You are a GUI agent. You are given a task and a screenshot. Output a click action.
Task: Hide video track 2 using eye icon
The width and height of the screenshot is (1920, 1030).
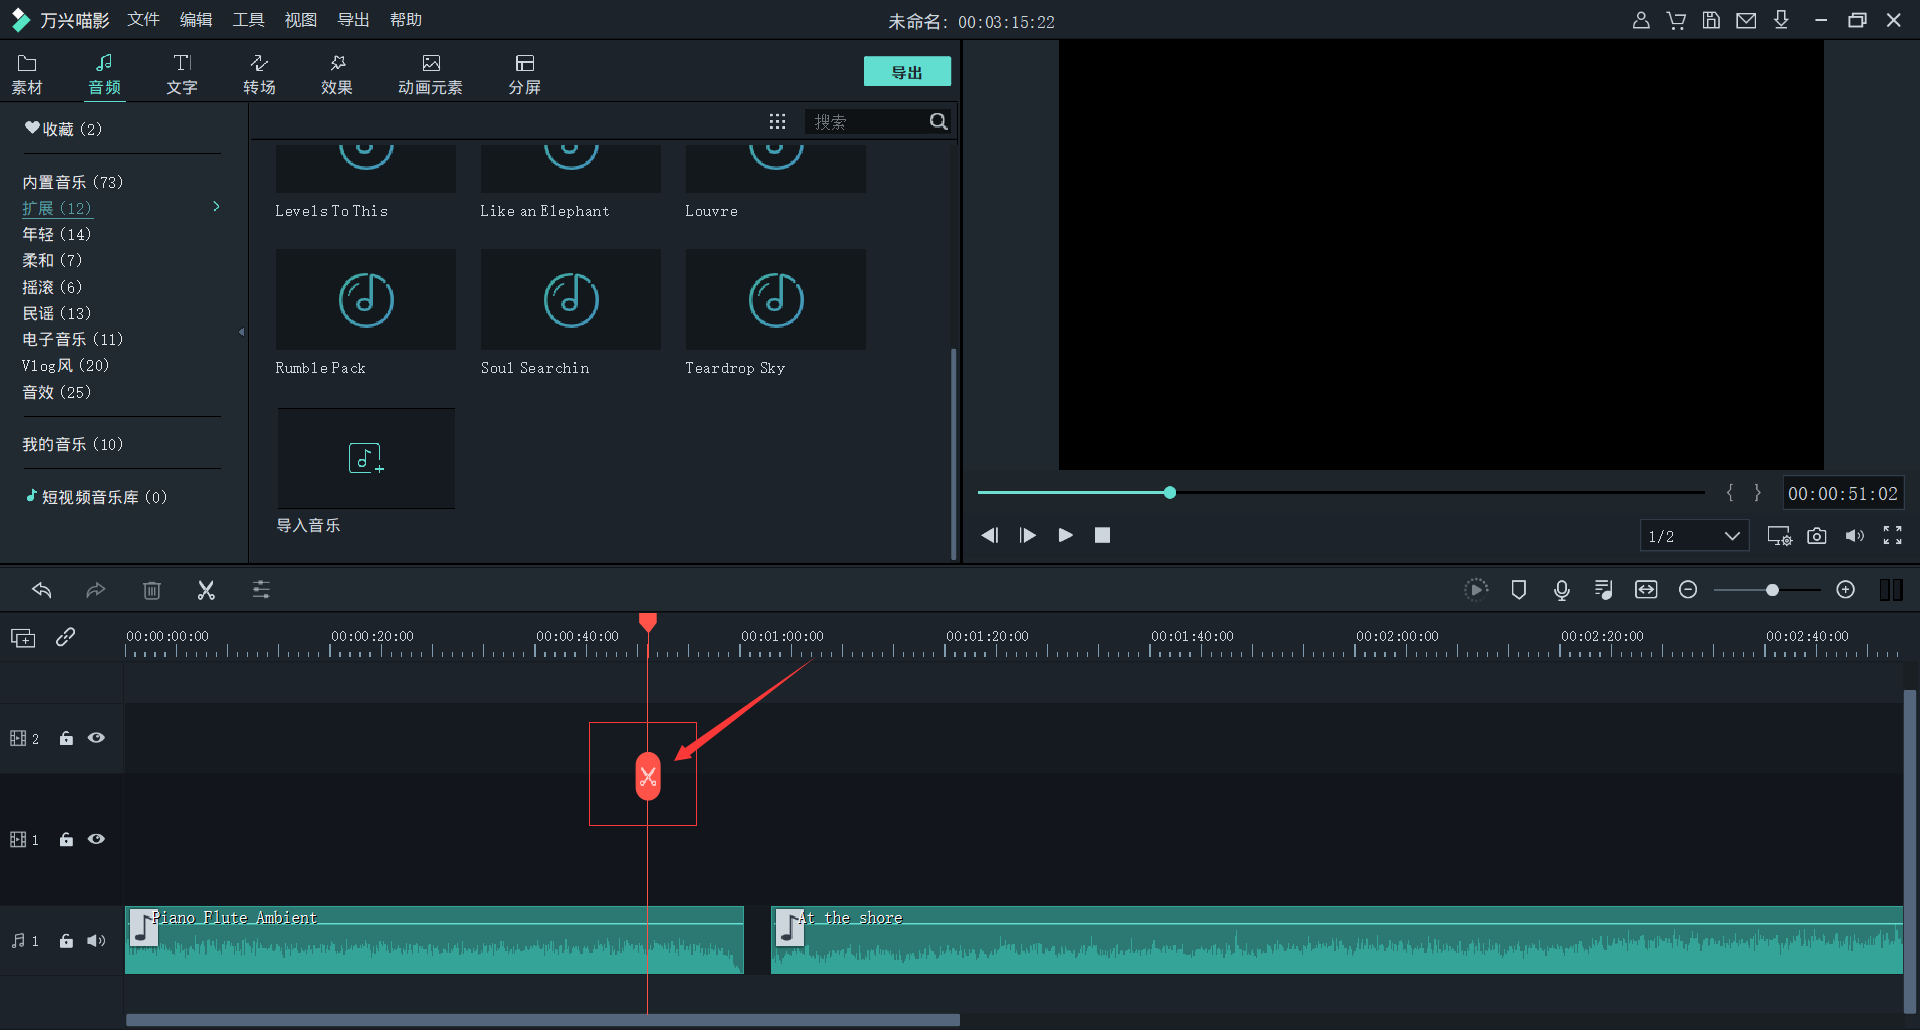96,738
